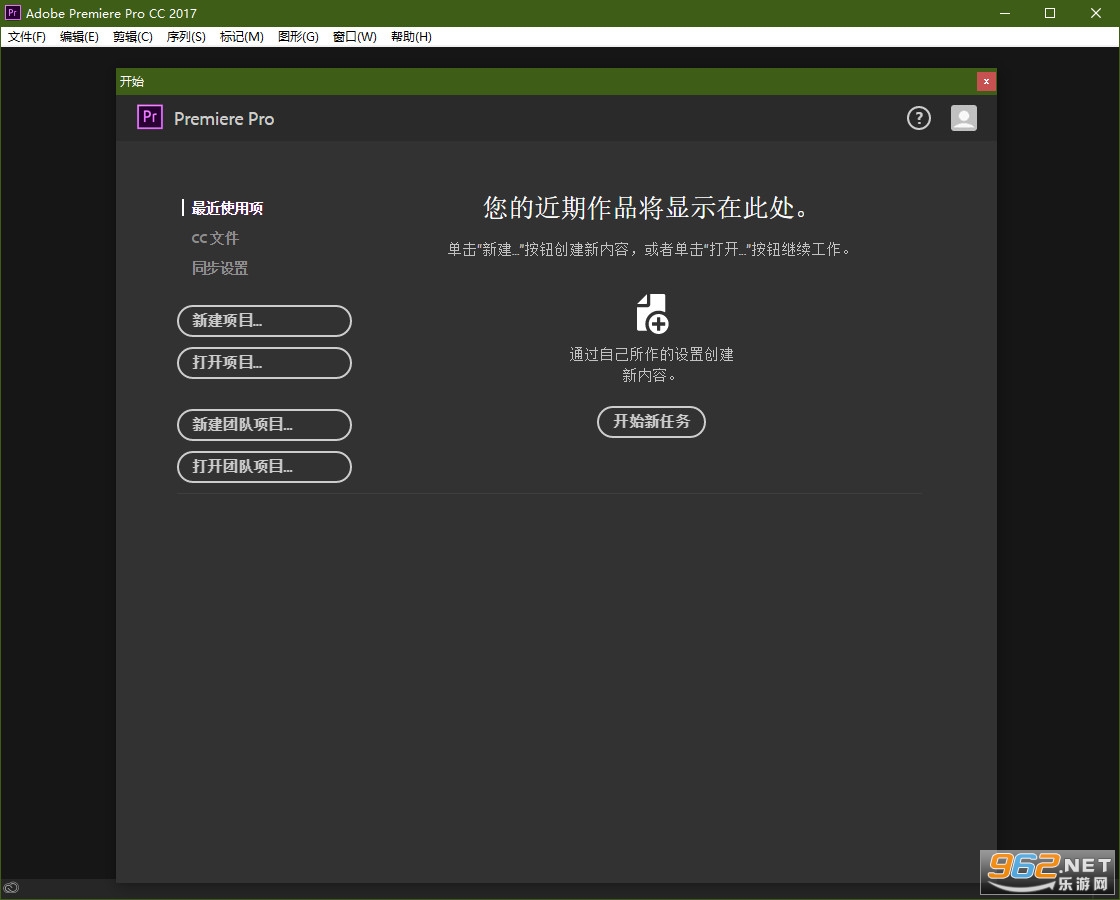The image size is (1120, 900).
Task: Open the 窗口(W) menu
Action: pyautogui.click(x=354, y=37)
